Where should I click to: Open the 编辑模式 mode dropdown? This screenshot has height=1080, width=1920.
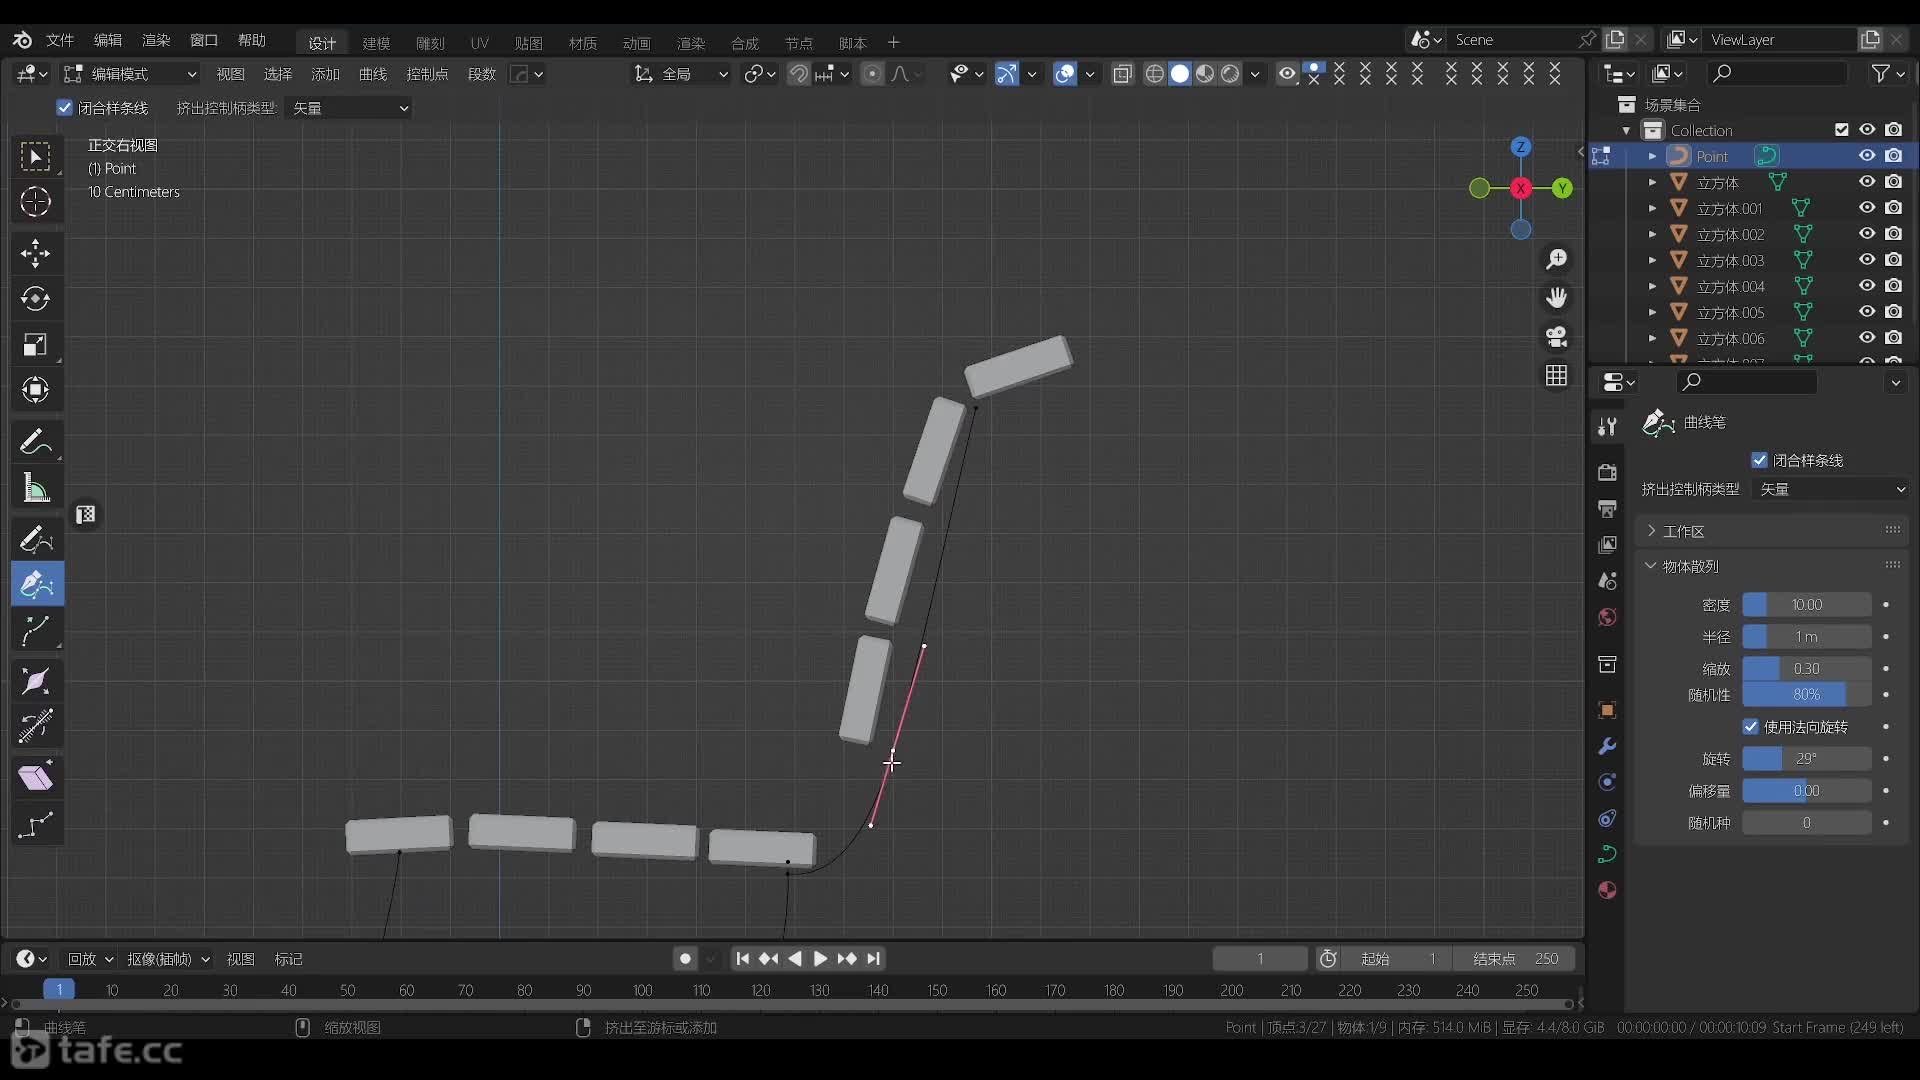(130, 74)
